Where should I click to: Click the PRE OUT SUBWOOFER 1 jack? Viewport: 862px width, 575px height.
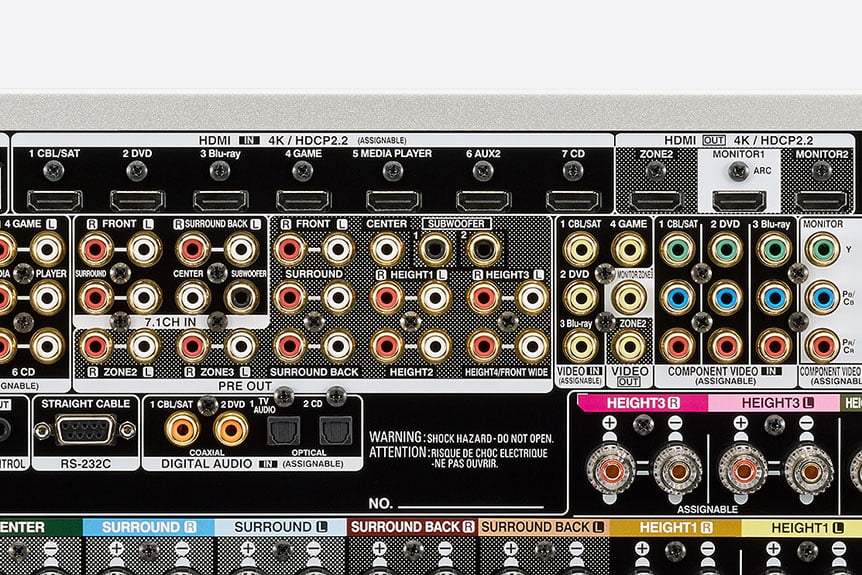point(435,249)
